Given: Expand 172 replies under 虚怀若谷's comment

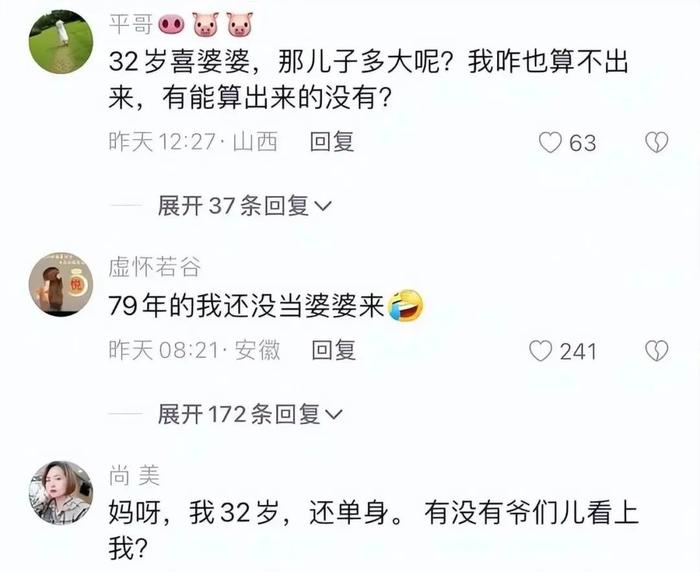Looking at the screenshot, I should 250,414.
